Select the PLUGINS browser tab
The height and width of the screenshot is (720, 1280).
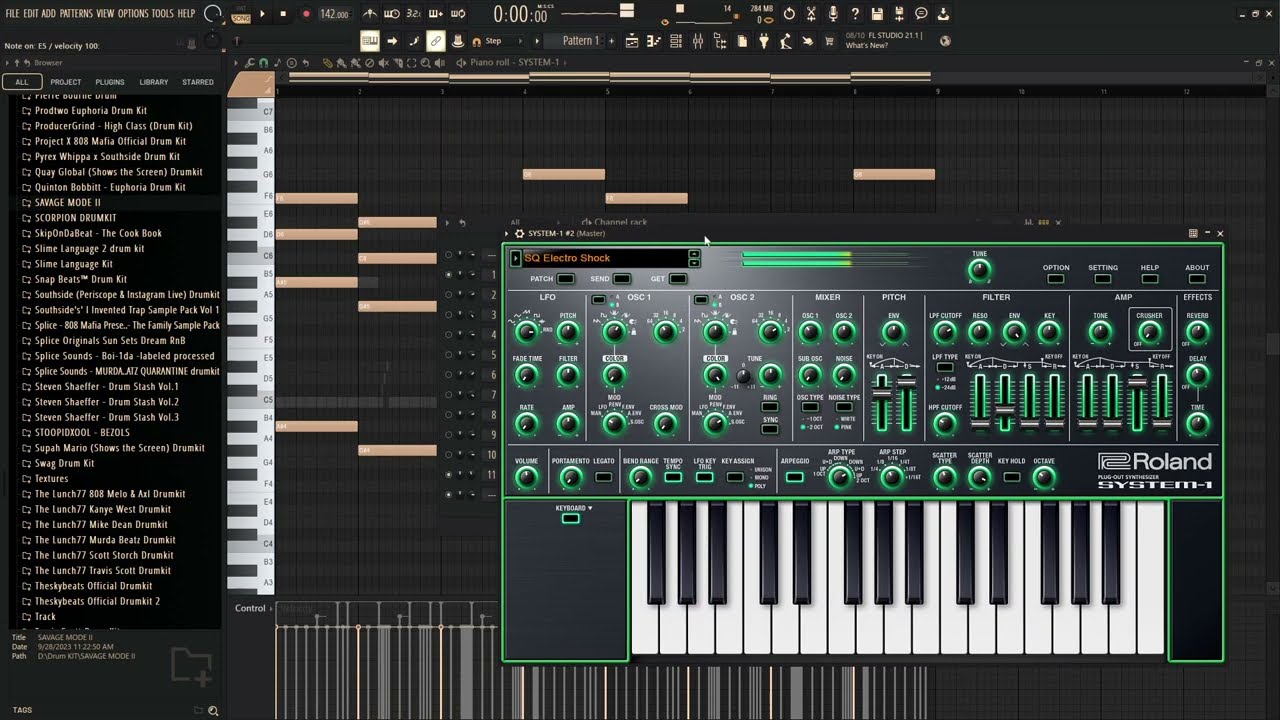point(110,82)
